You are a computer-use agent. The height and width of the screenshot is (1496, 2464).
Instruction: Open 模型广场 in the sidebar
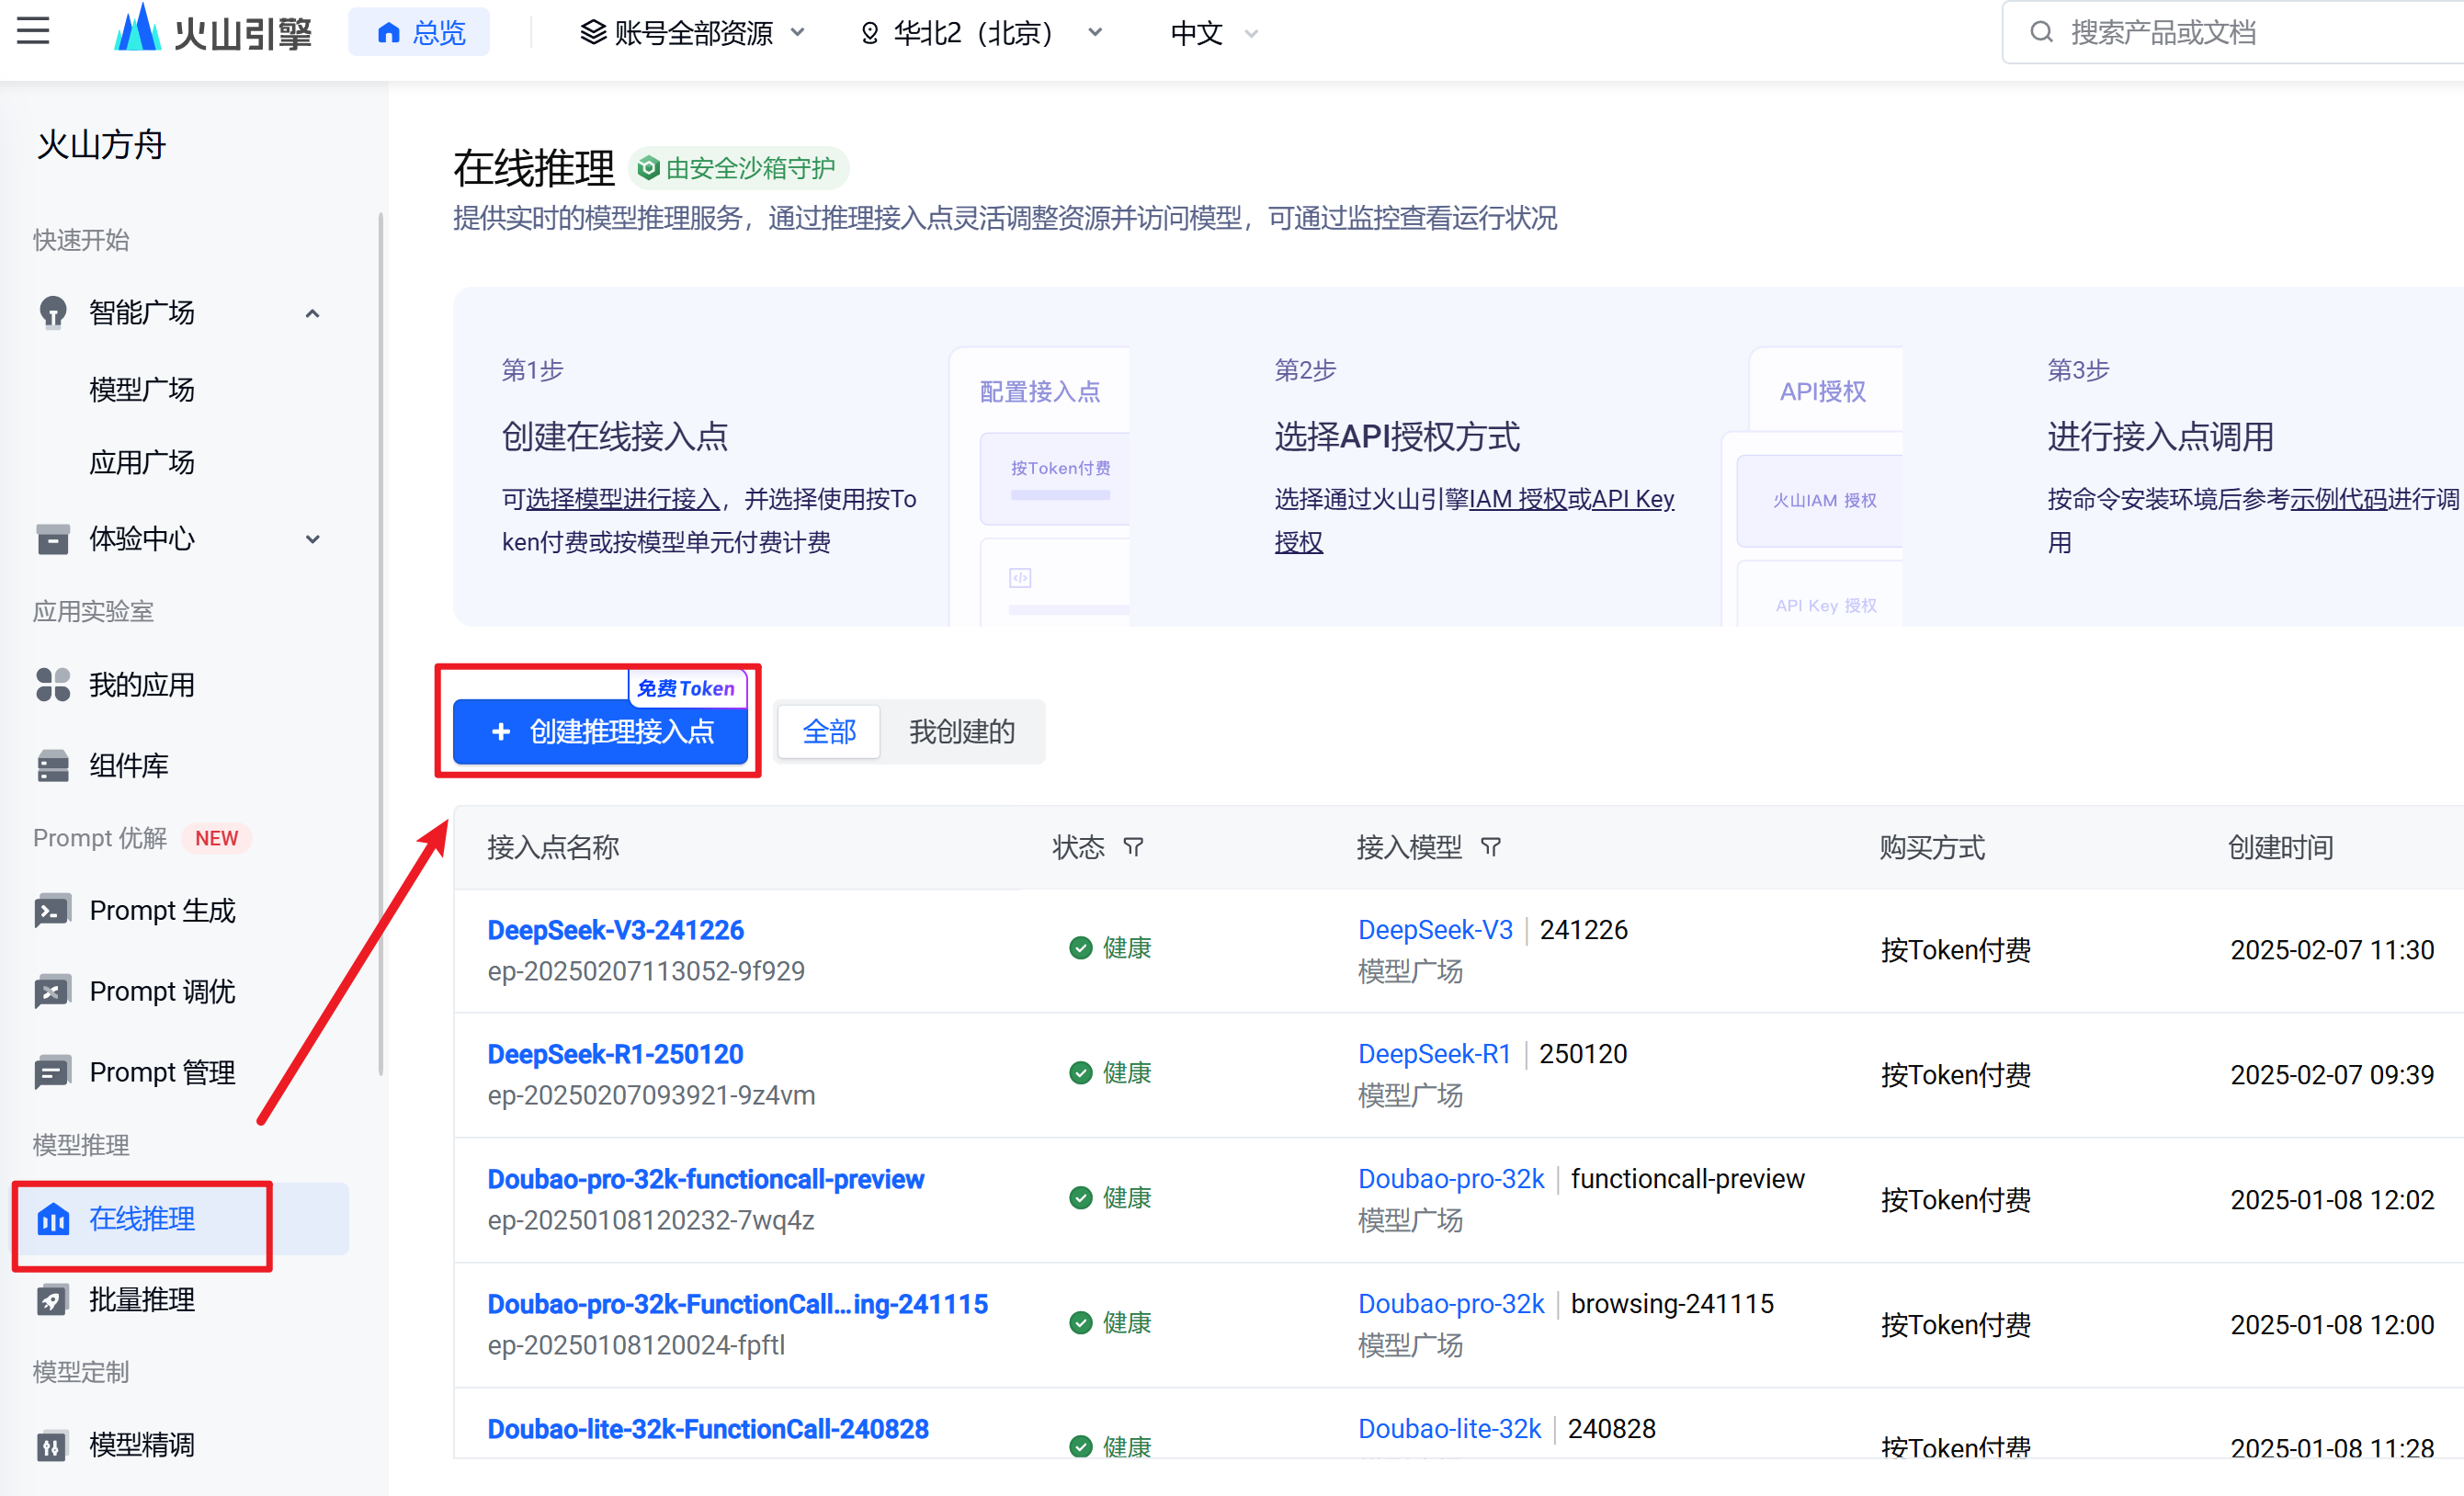[x=142, y=389]
